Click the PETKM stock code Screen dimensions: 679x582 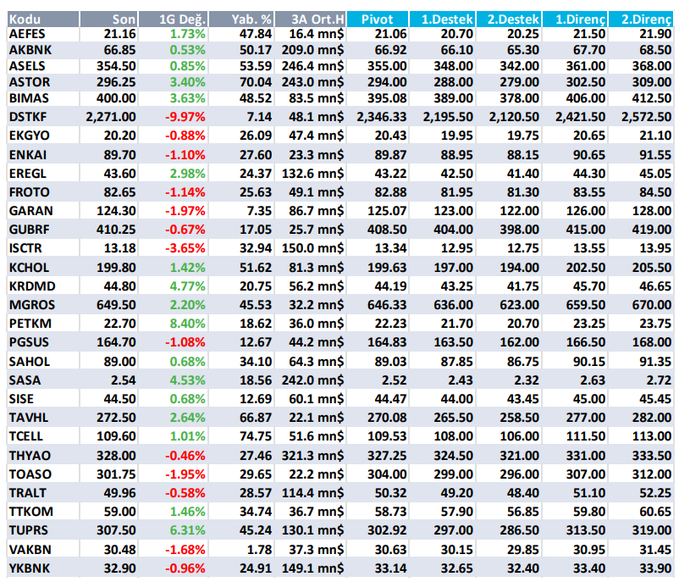(30, 323)
